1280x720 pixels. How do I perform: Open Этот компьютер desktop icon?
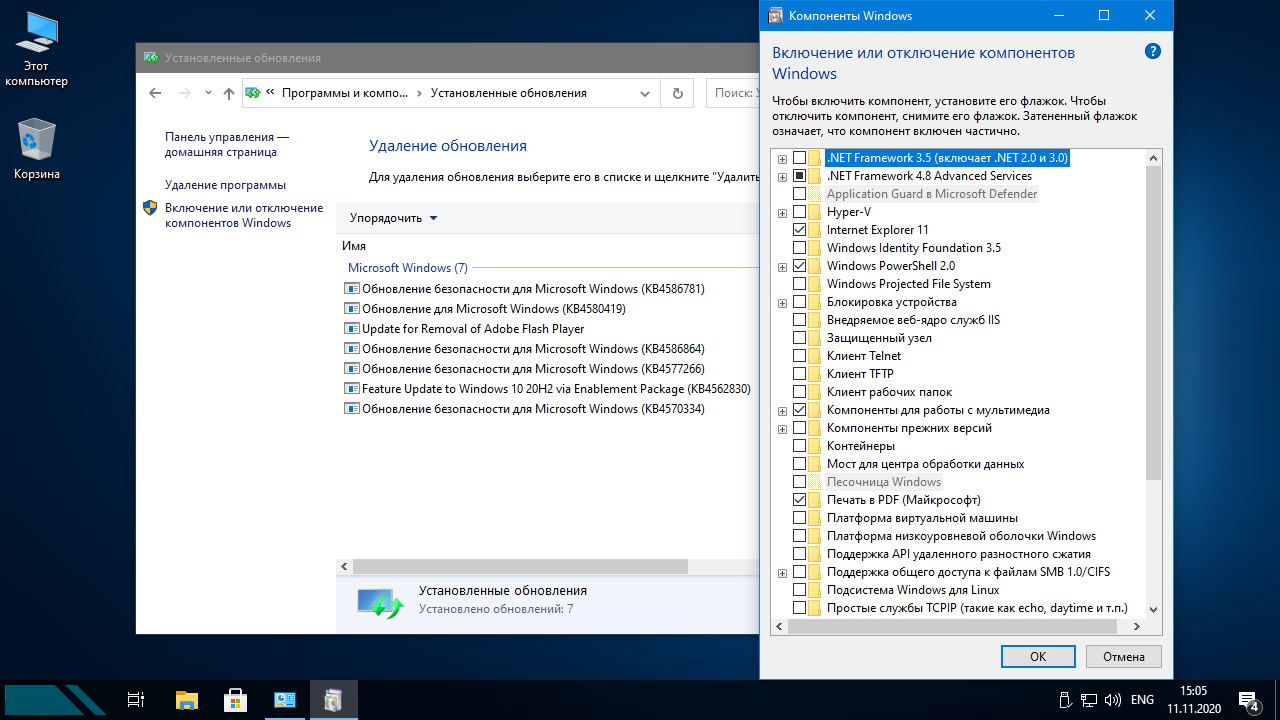coord(37,50)
